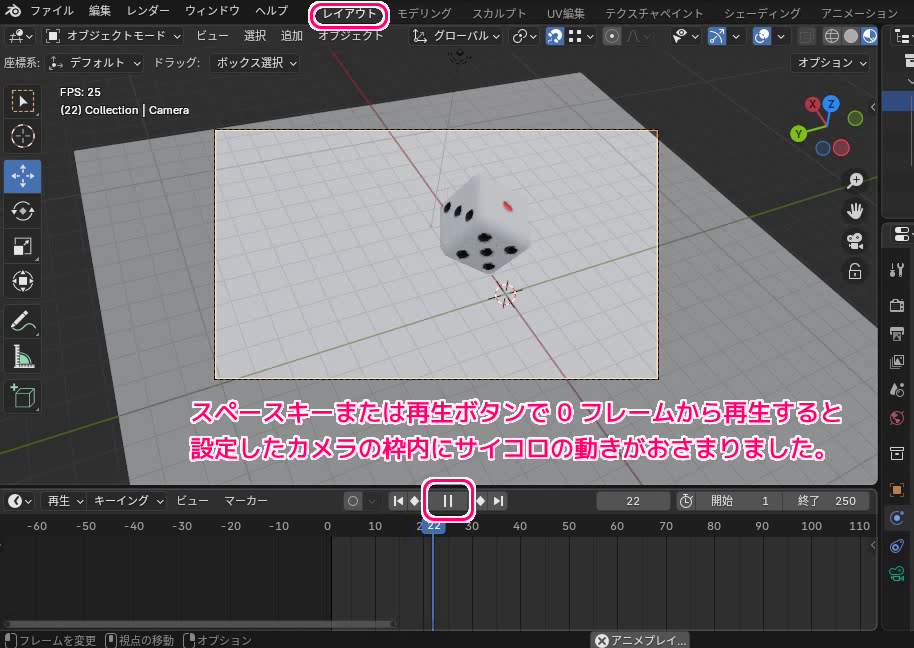Select the Annotate pencil tool
This screenshot has height=648, width=914.
pos(22,322)
